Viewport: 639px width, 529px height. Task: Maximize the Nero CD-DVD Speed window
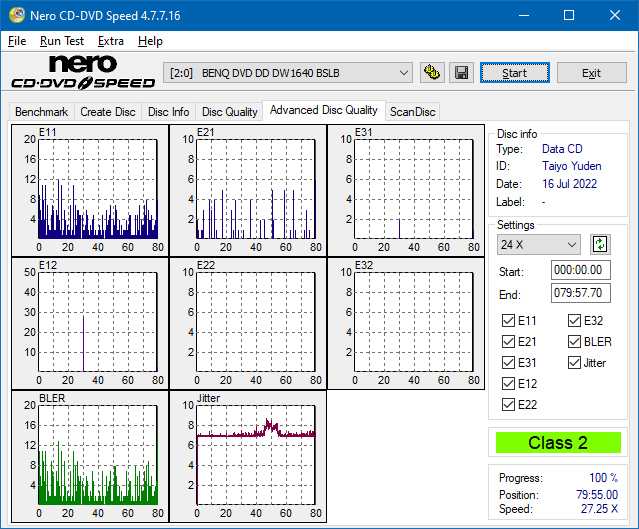pos(569,15)
